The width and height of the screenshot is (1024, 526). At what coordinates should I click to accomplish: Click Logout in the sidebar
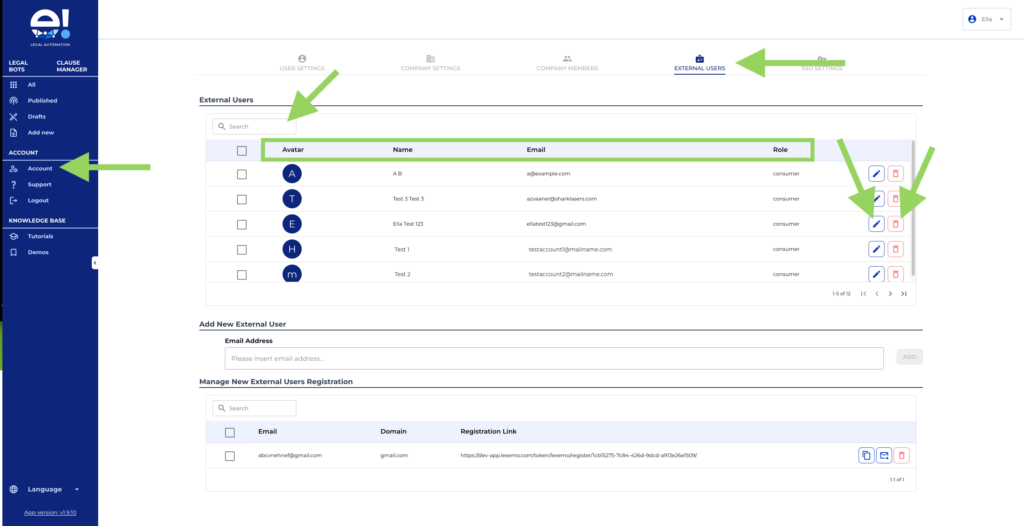point(38,200)
